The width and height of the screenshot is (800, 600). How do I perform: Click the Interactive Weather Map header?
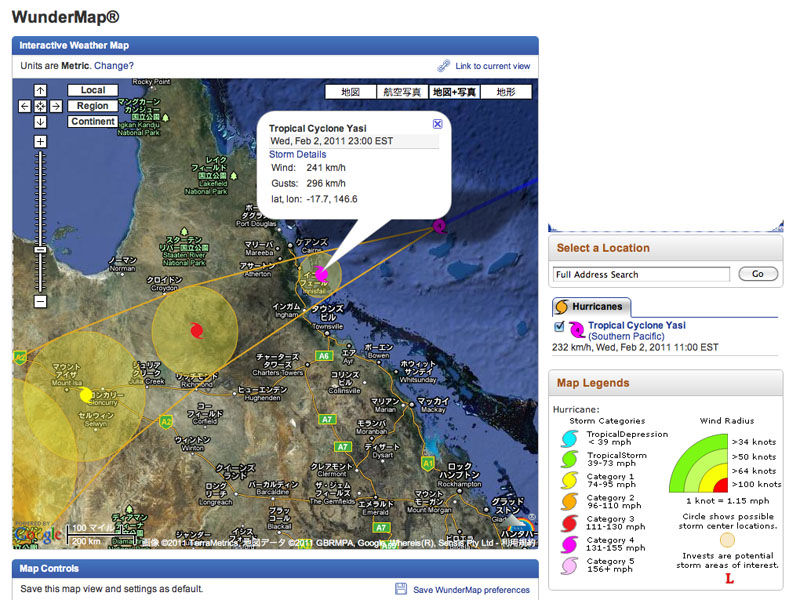(276, 45)
